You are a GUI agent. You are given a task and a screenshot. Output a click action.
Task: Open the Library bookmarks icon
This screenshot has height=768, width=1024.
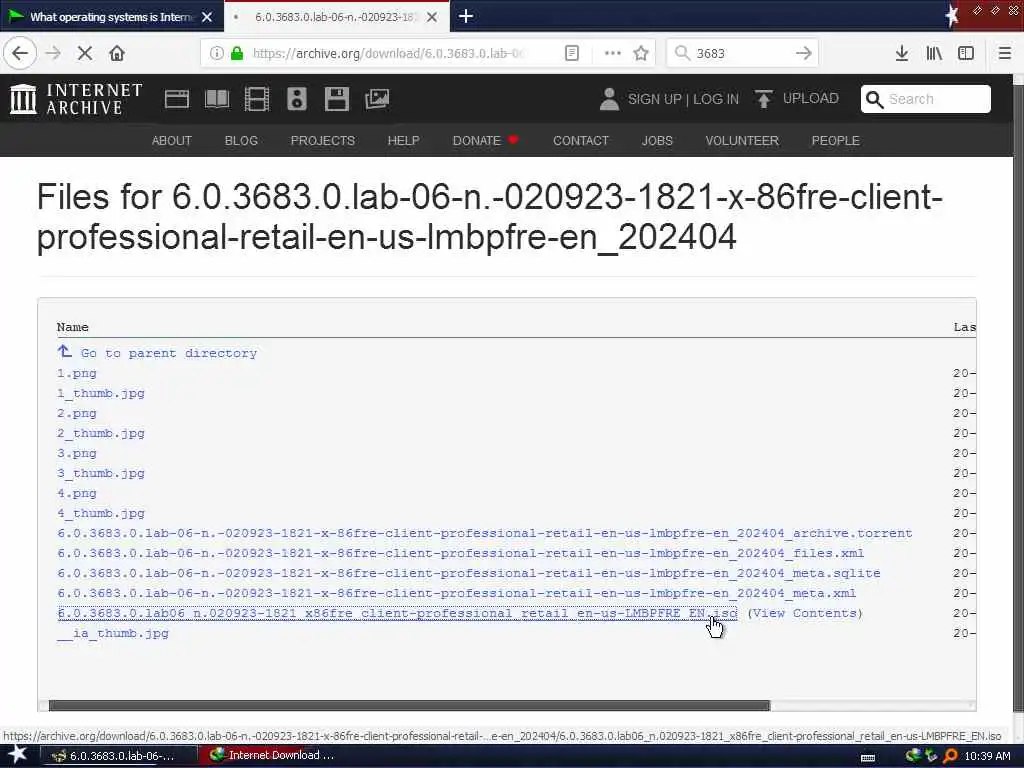pyautogui.click(x=934, y=53)
